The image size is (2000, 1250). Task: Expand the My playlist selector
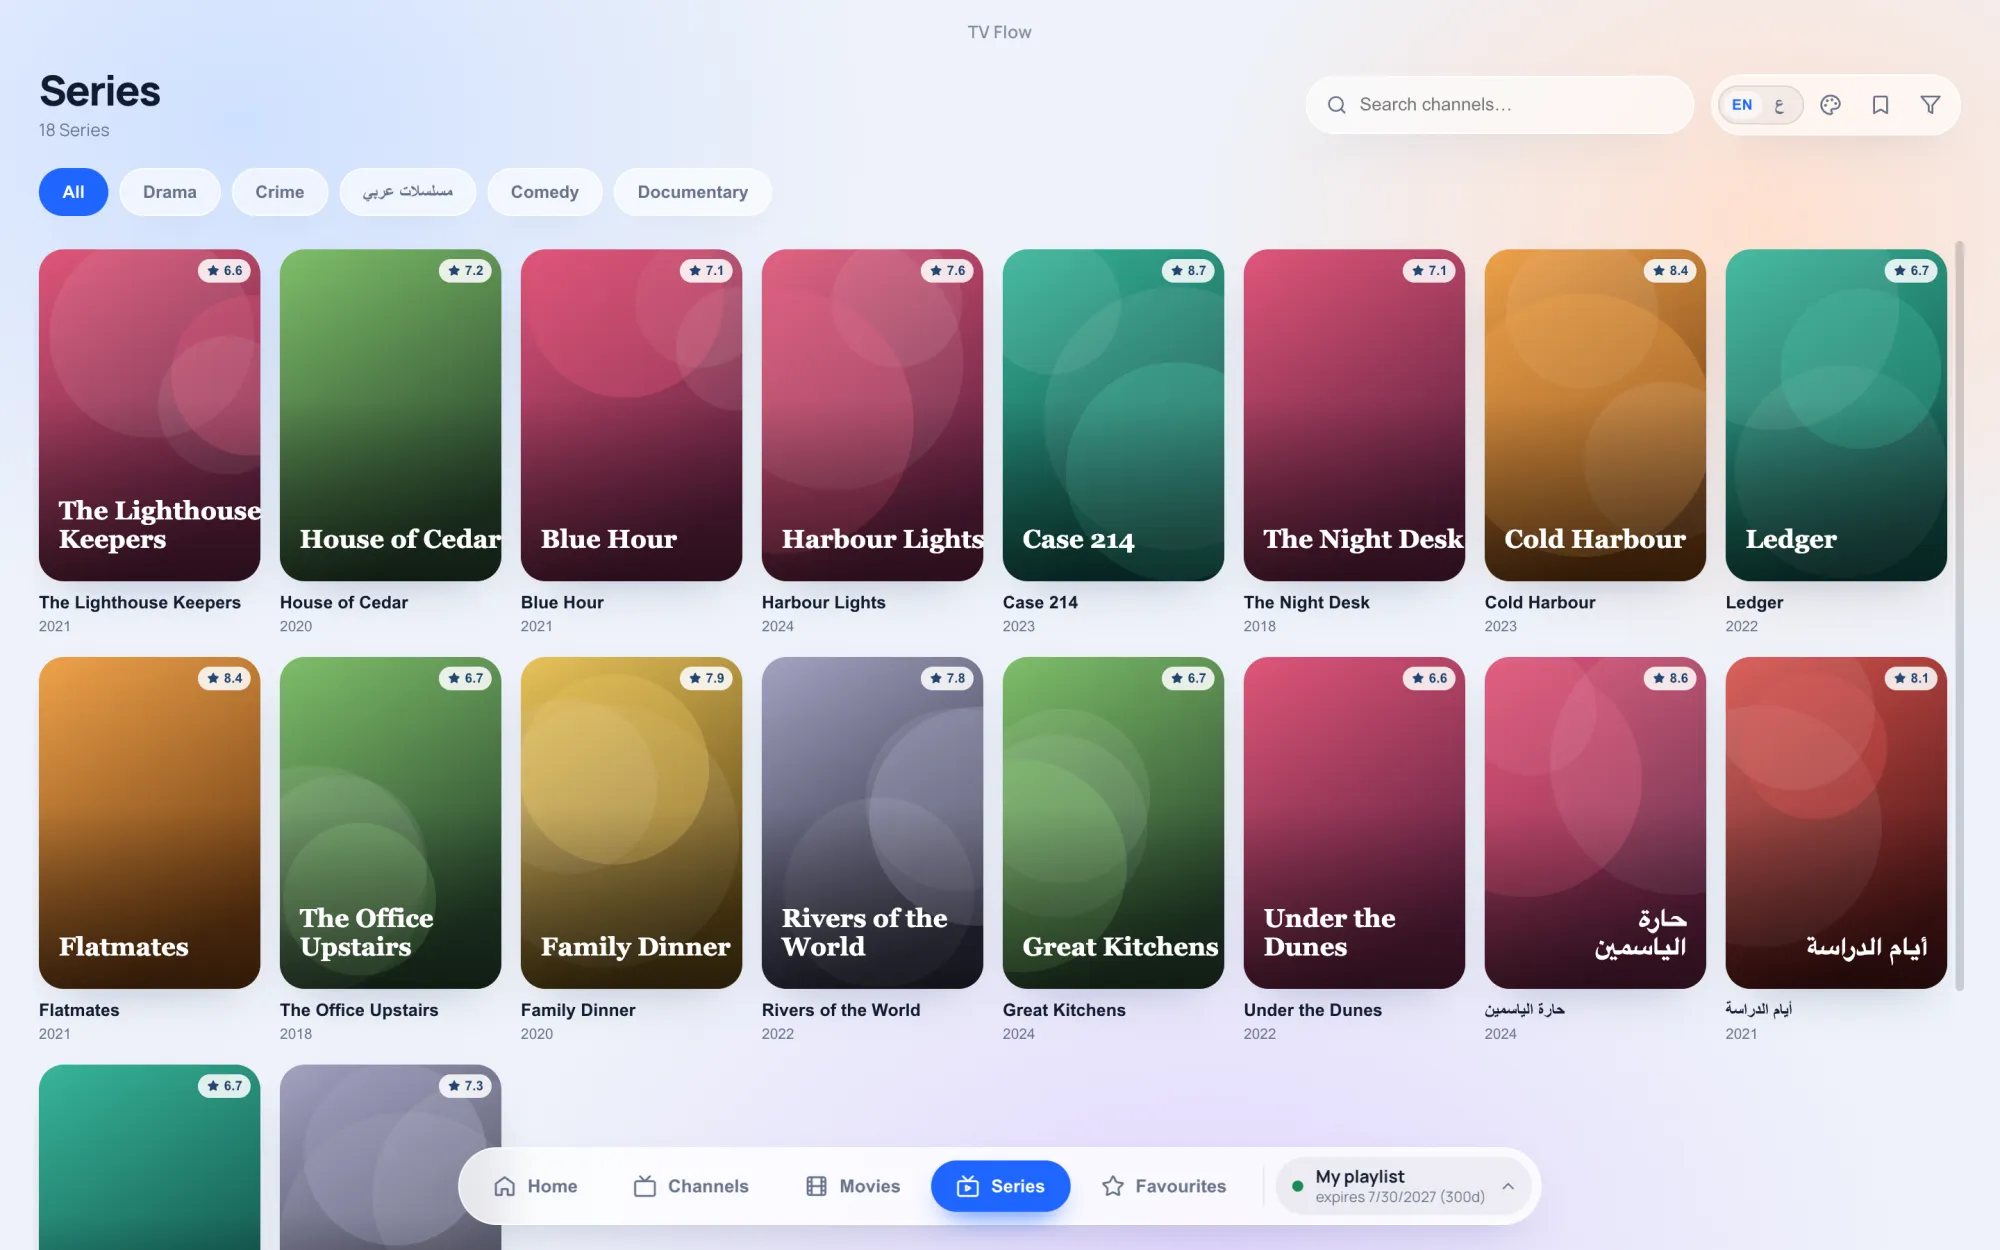pos(1402,1186)
